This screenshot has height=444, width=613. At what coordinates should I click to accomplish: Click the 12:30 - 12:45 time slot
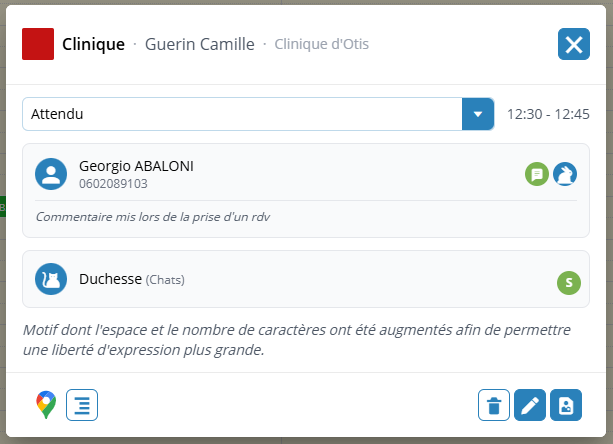pyautogui.click(x=548, y=114)
